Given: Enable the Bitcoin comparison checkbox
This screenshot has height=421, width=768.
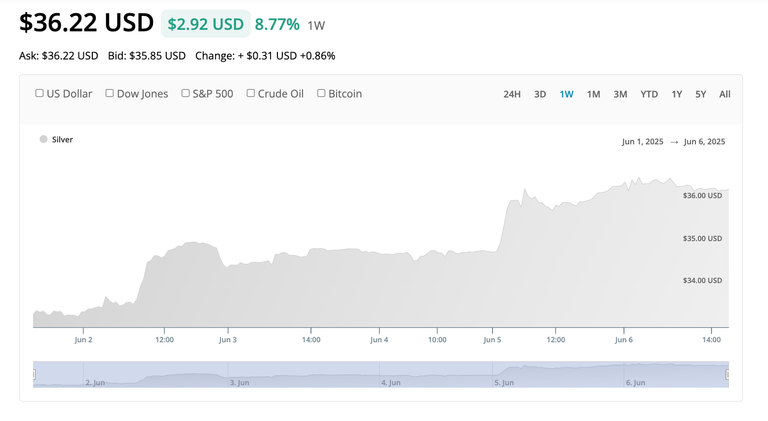Looking at the screenshot, I should point(321,93).
